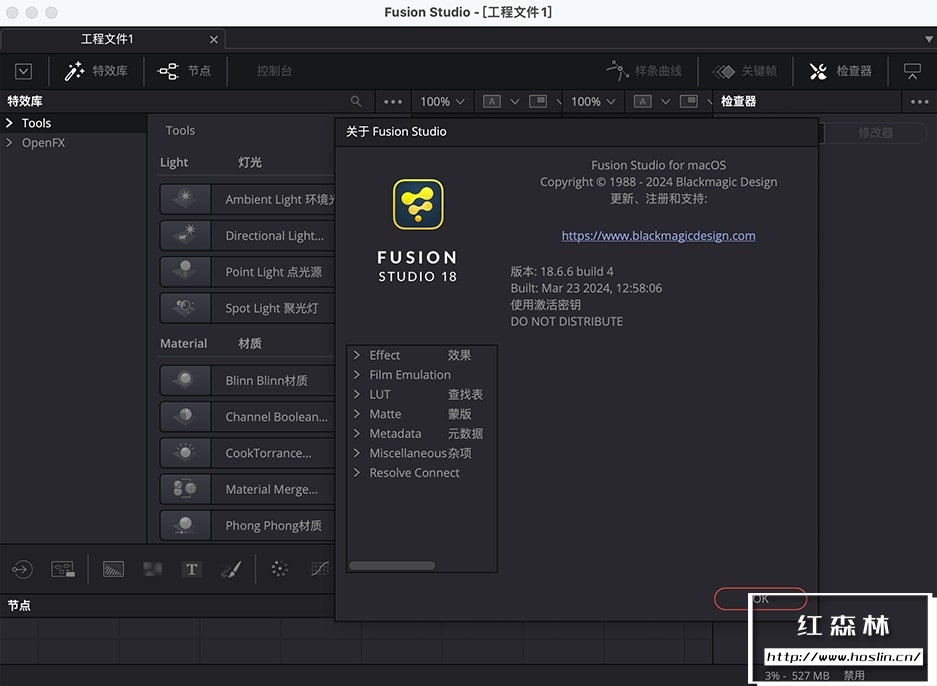Add a Fast Noise node from toolbar
The width and height of the screenshot is (937, 686).
click(x=152, y=569)
